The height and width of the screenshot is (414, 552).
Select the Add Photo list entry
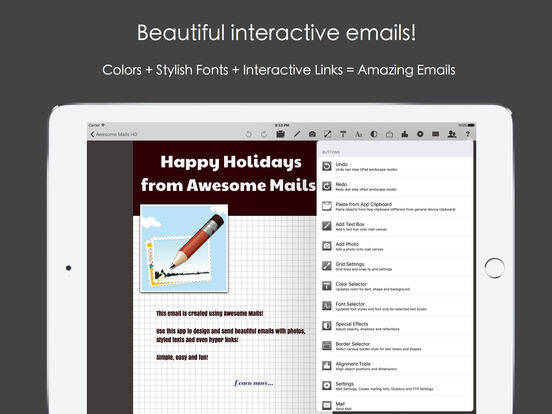tap(395, 246)
